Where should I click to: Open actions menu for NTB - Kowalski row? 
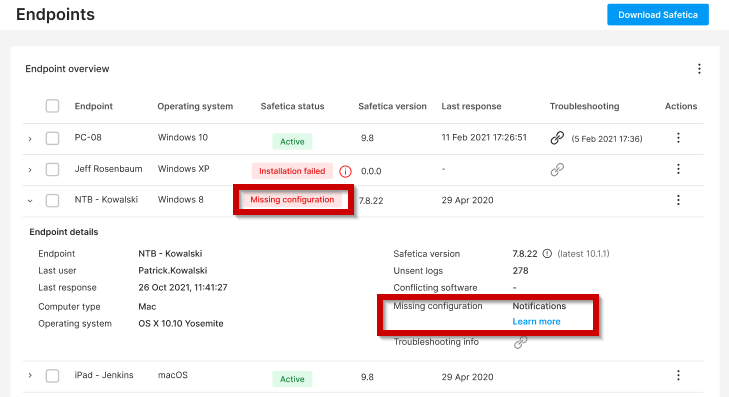tap(678, 200)
